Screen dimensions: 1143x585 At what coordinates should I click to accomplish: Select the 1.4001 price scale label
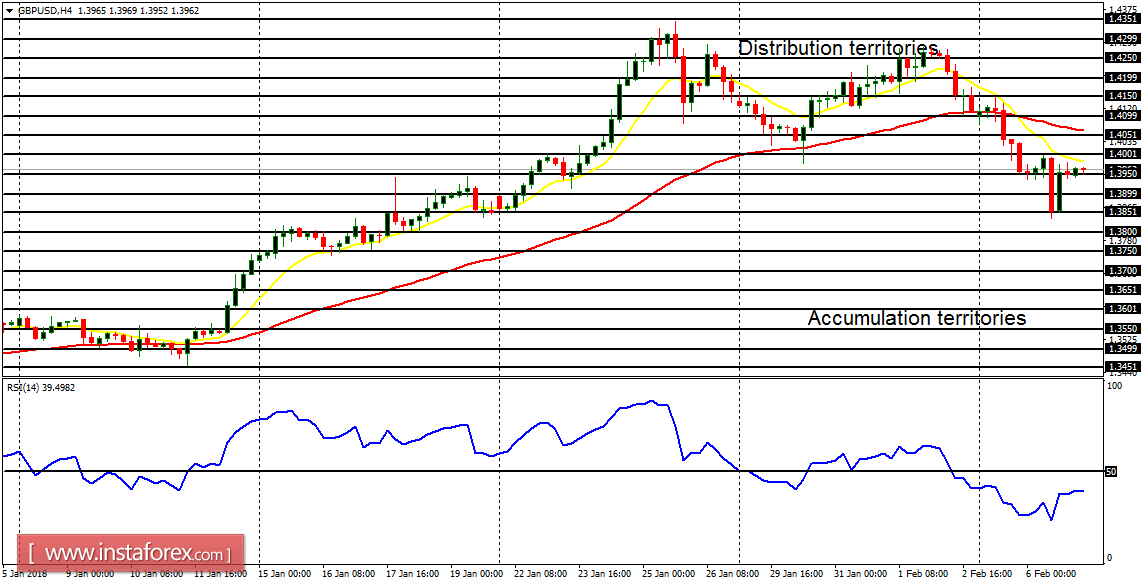[1124, 154]
